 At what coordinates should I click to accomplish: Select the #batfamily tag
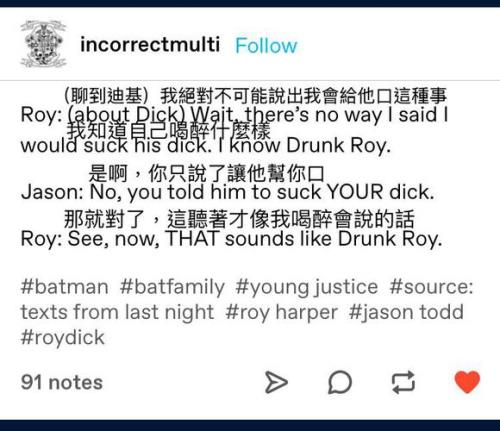[172, 287]
